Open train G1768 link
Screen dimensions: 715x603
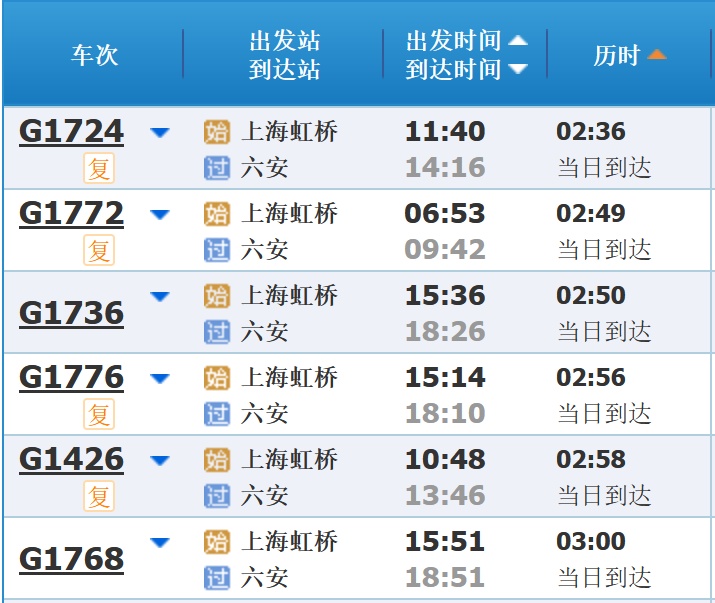coord(71,559)
